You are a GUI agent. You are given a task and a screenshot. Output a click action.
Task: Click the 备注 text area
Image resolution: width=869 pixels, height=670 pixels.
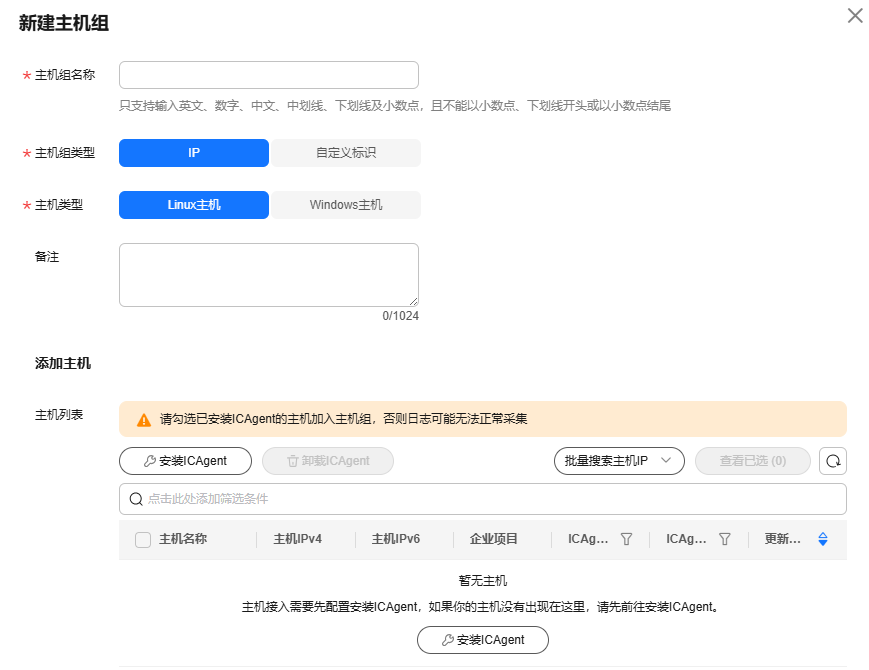point(269,275)
